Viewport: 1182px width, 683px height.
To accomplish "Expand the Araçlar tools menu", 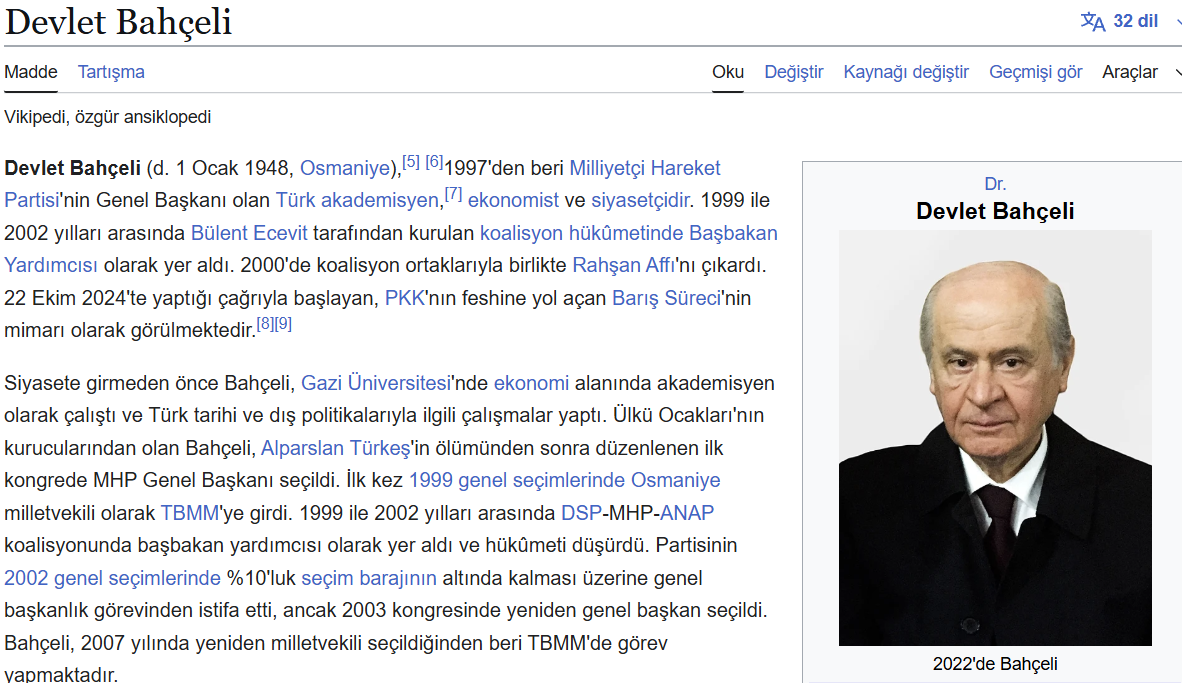I will 1129,72.
